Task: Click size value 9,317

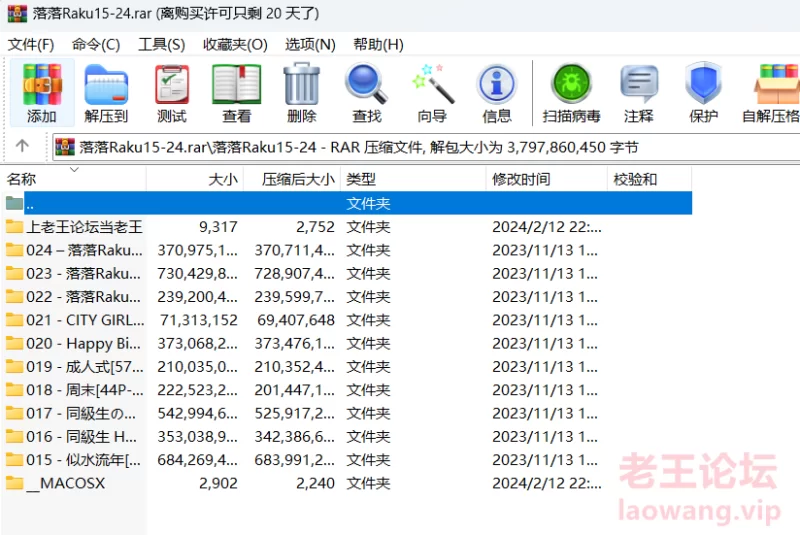Action: click(218, 226)
